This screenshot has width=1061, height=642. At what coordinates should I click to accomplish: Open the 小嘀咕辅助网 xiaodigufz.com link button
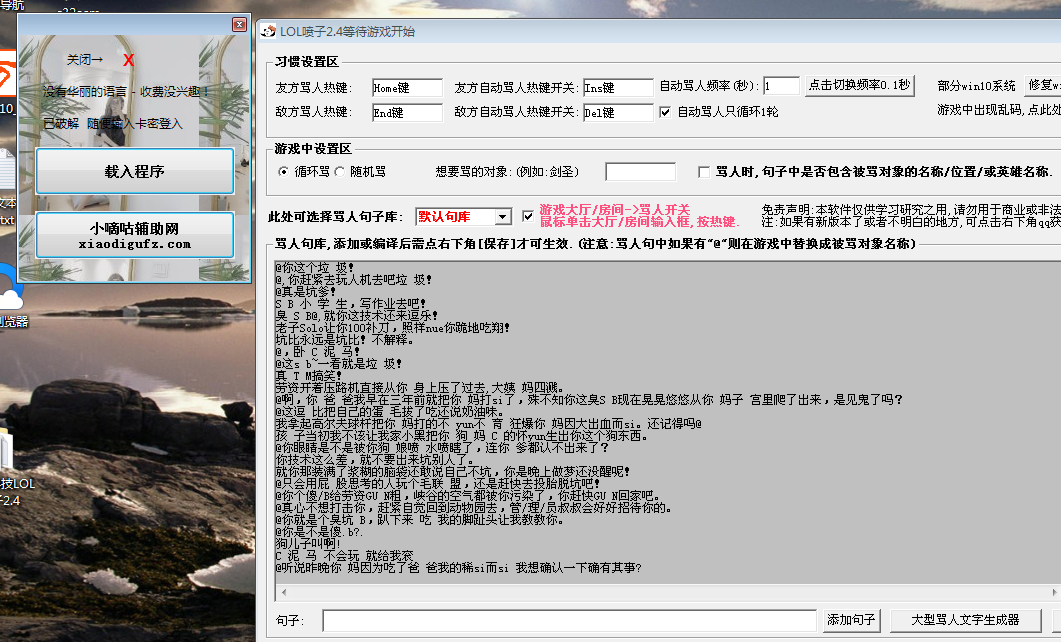pyautogui.click(x=135, y=235)
